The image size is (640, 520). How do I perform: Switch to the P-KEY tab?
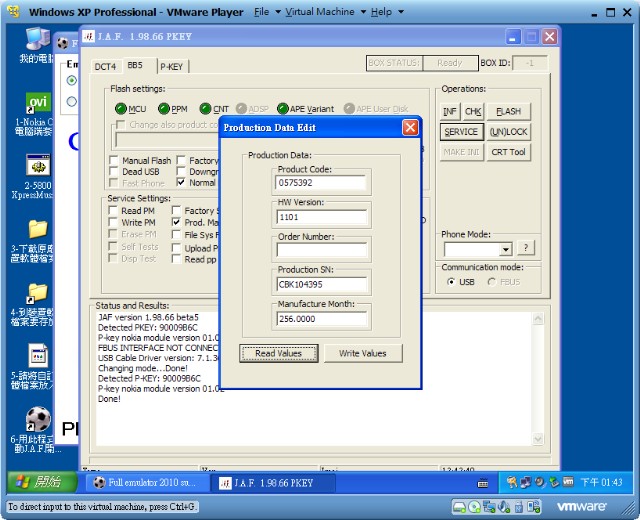(x=171, y=66)
